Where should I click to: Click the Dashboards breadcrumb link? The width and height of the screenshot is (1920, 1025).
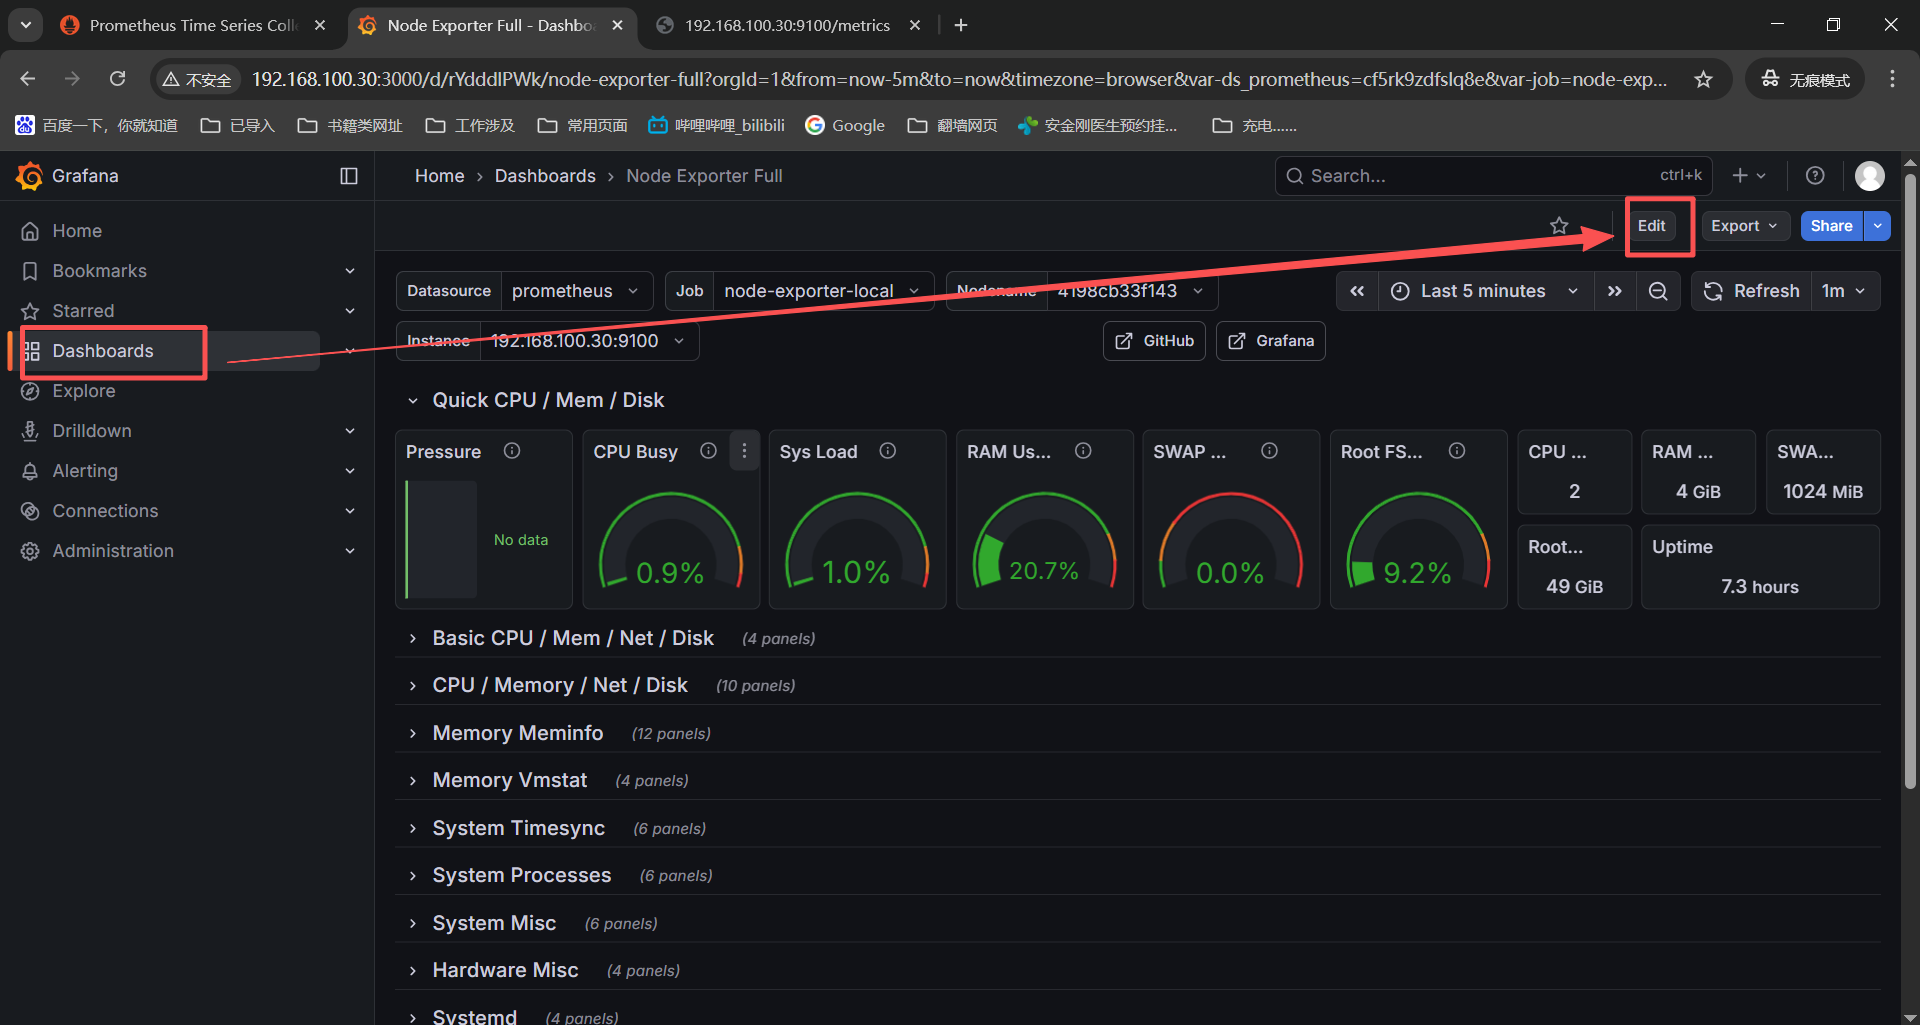[545, 176]
